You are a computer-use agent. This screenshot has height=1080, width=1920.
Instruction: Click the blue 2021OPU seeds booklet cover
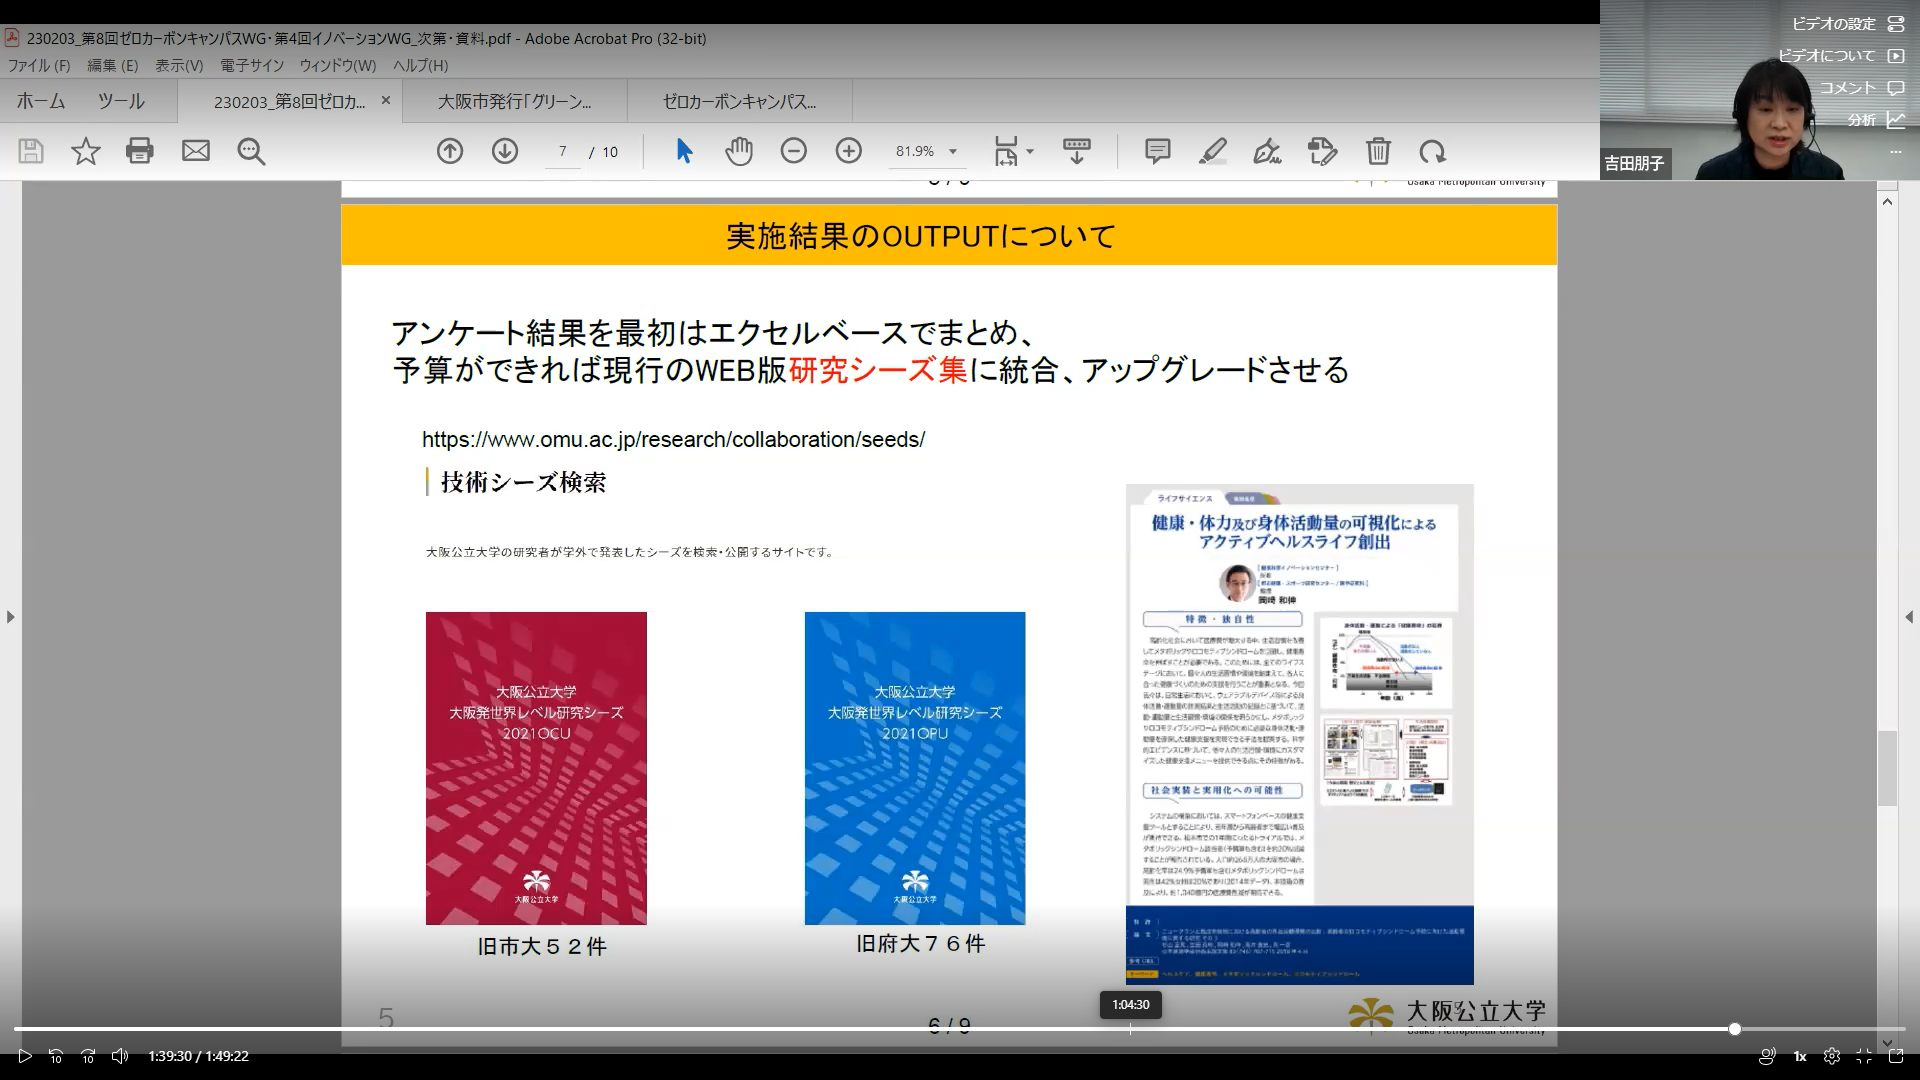(x=915, y=768)
